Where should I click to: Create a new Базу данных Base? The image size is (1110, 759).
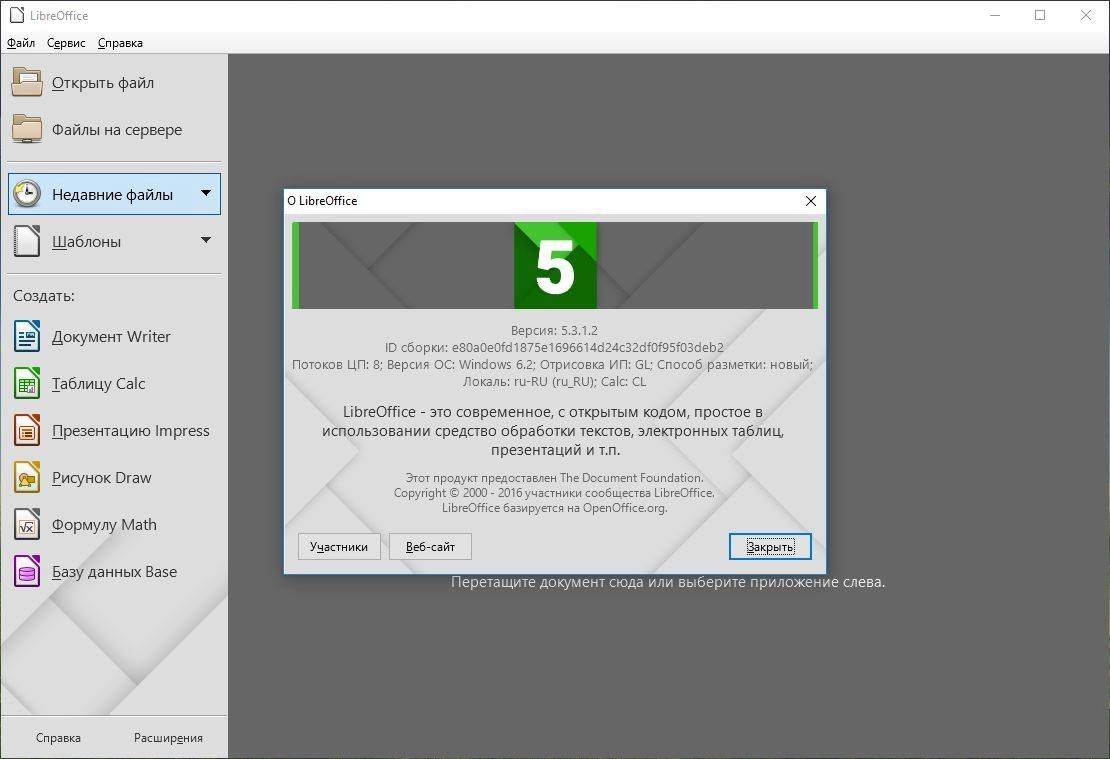(x=115, y=572)
